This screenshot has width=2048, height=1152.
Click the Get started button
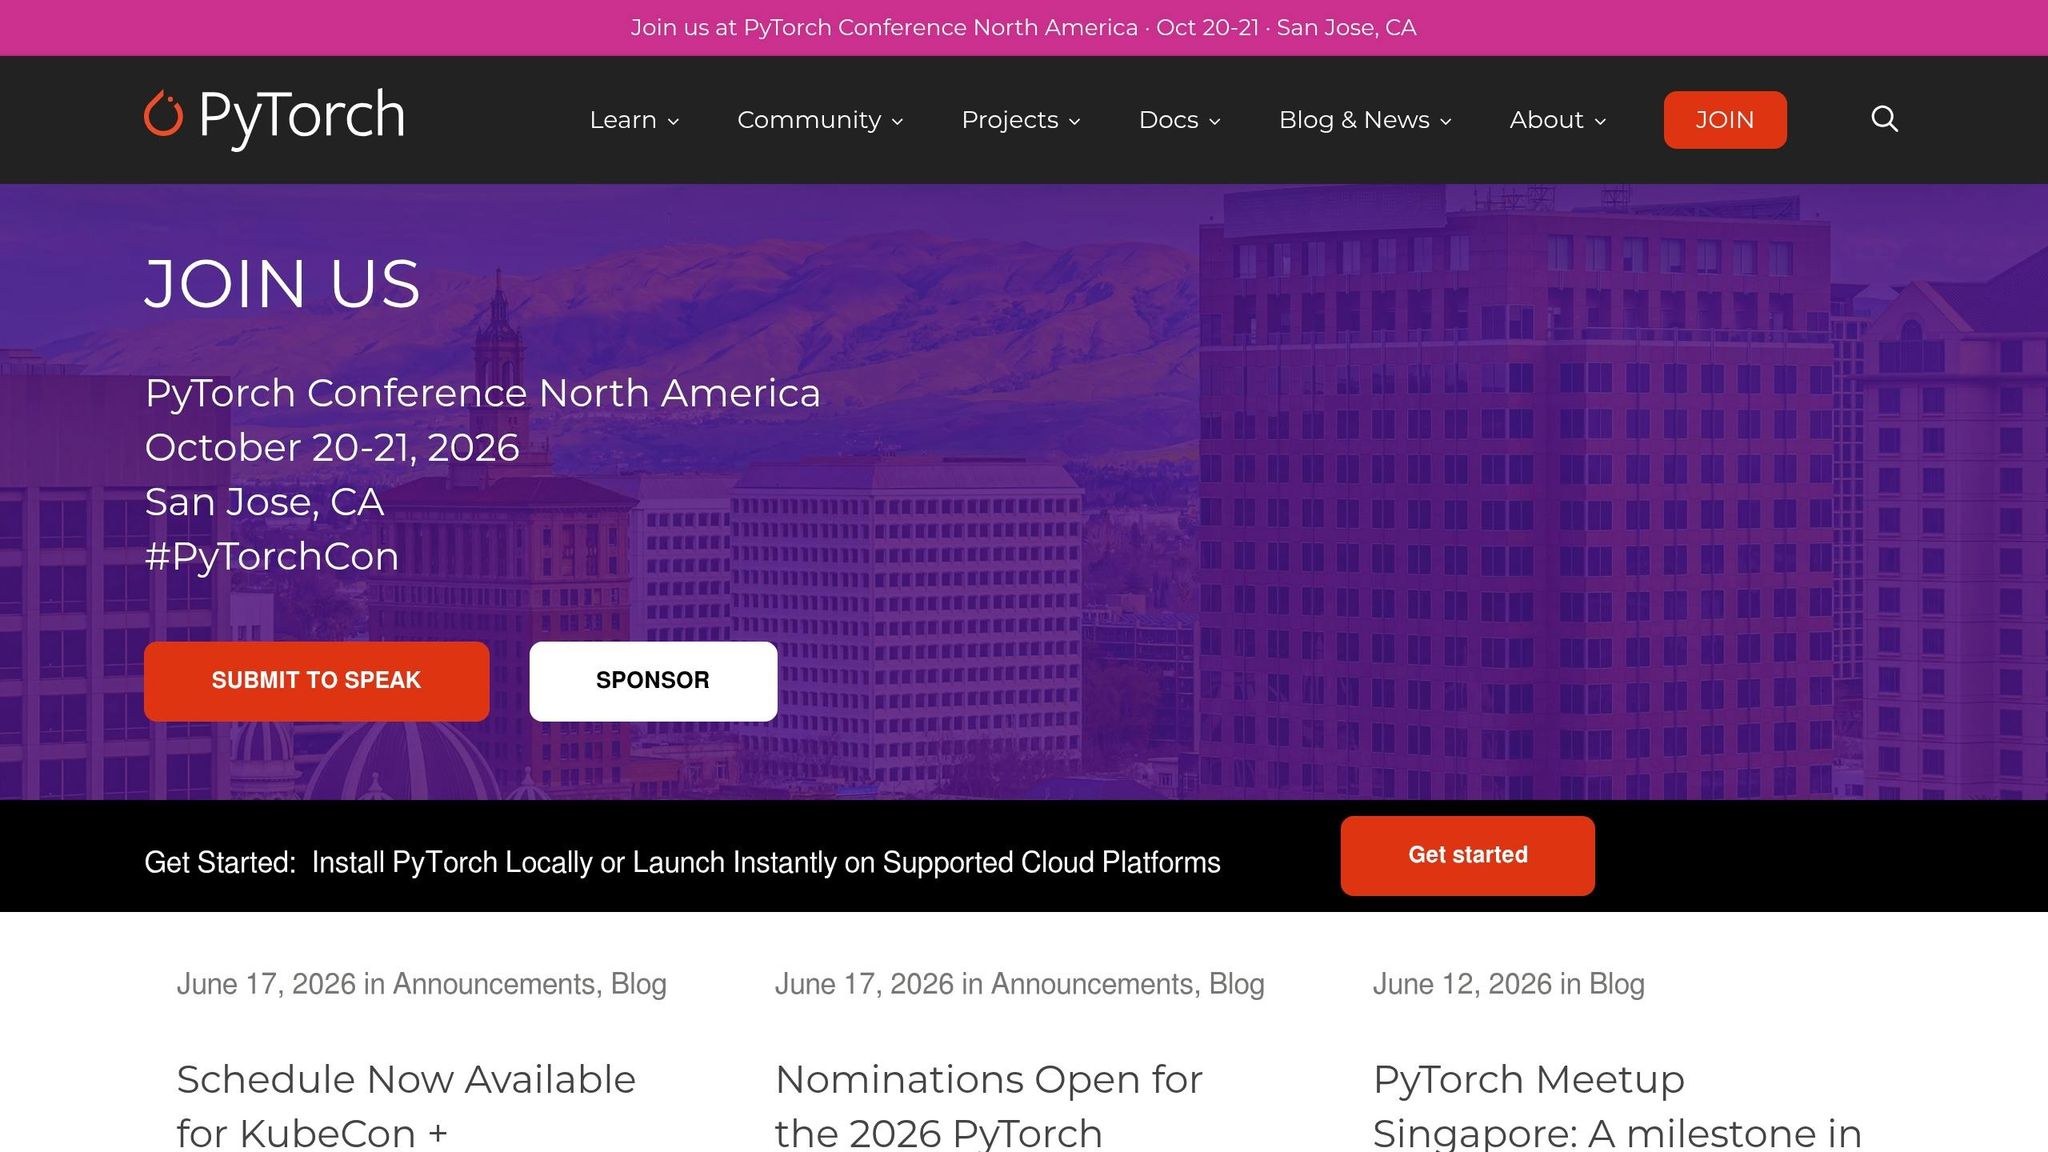(x=1467, y=856)
